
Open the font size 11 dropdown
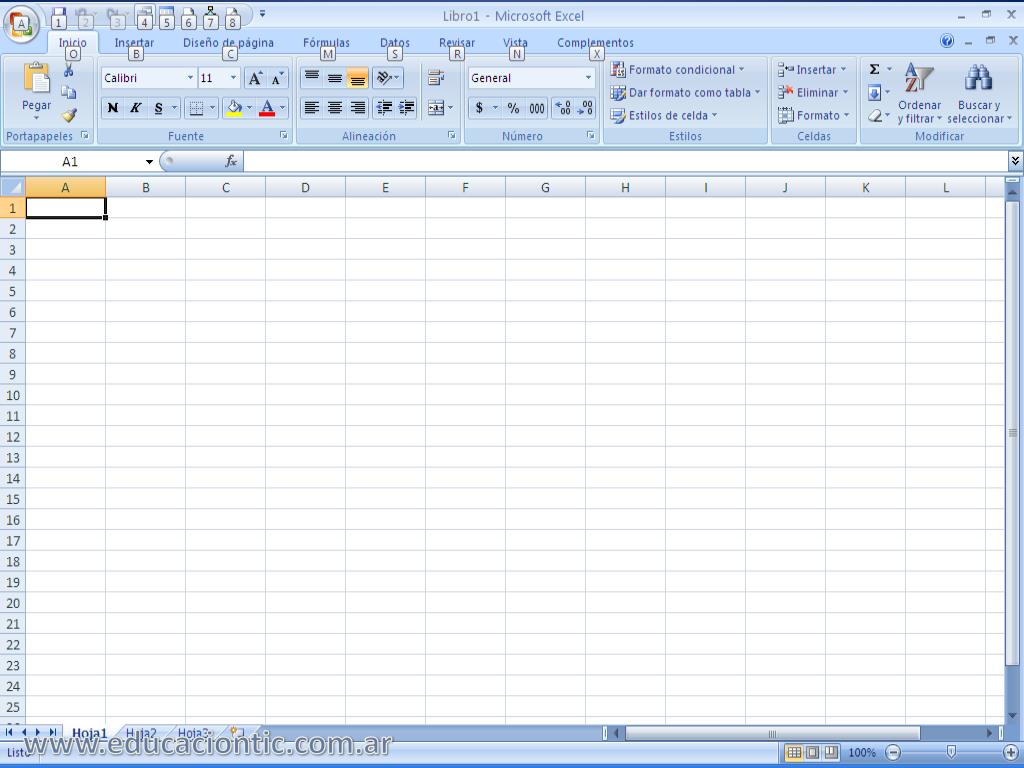click(x=233, y=78)
